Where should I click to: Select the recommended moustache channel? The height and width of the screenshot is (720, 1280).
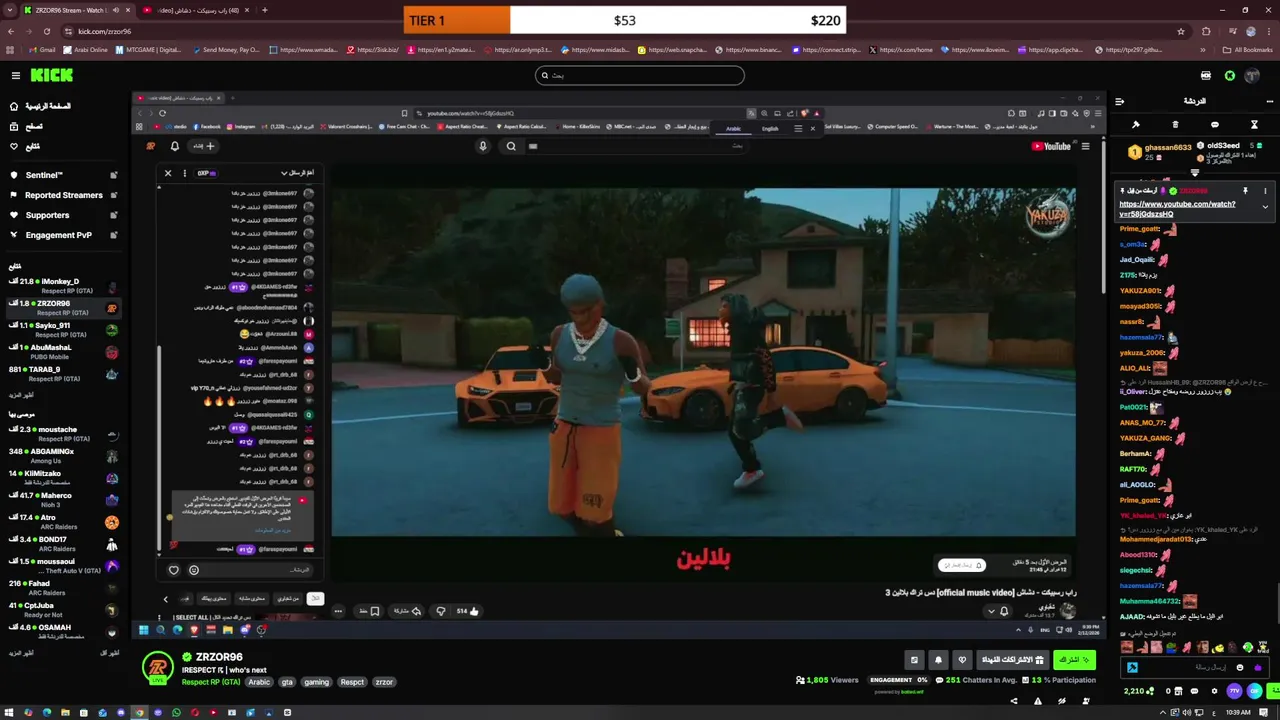click(x=63, y=434)
